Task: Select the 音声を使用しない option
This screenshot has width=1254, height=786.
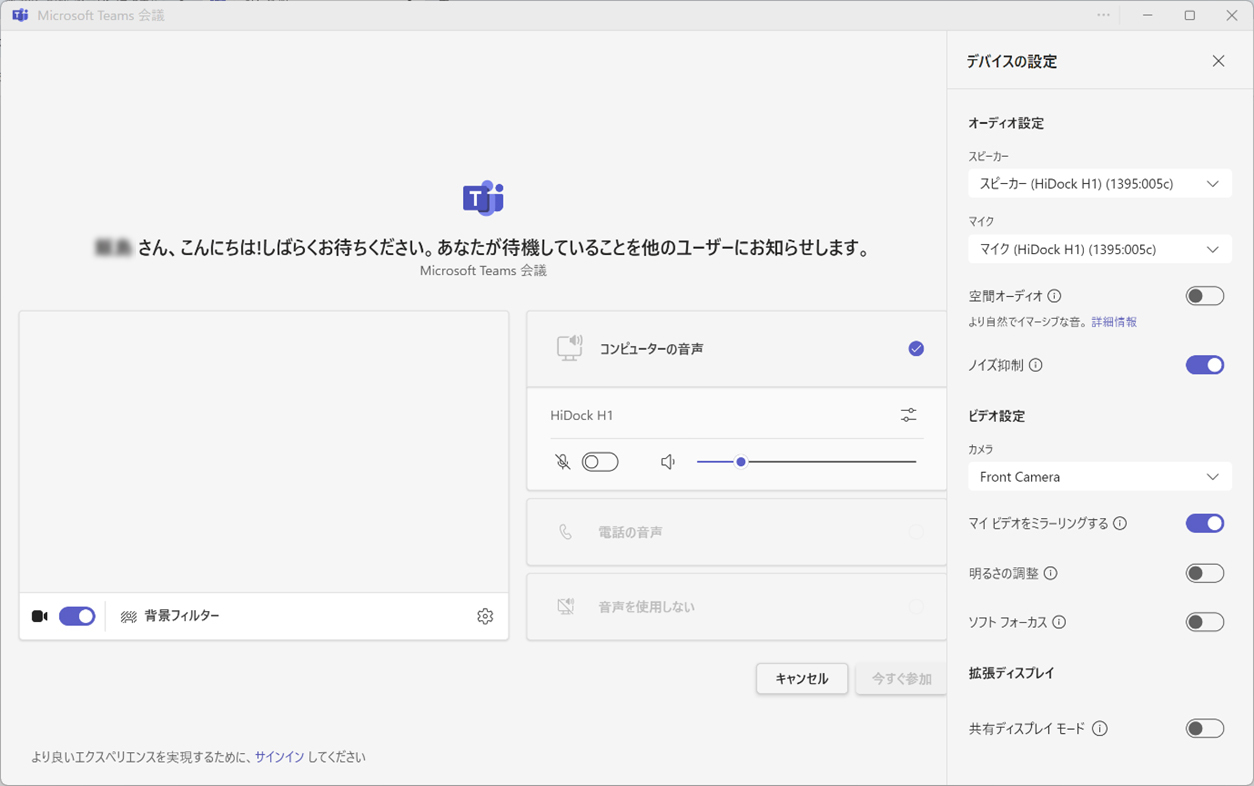Action: click(737, 607)
